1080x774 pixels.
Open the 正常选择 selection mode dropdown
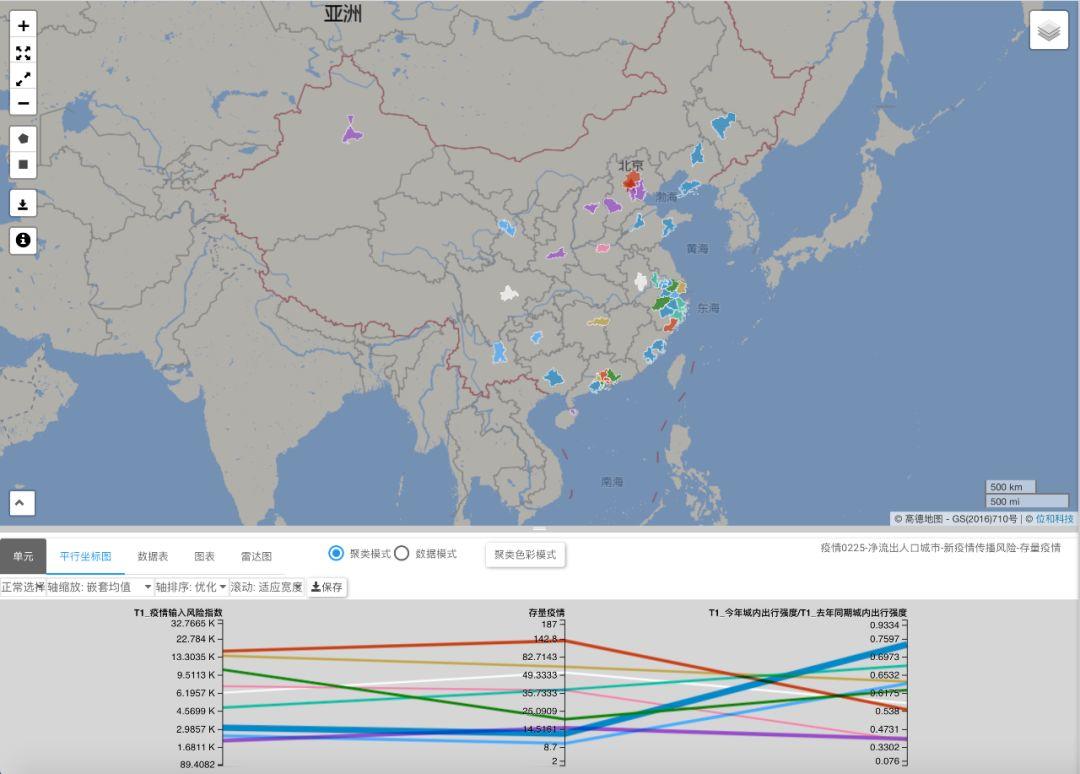[x=23, y=587]
